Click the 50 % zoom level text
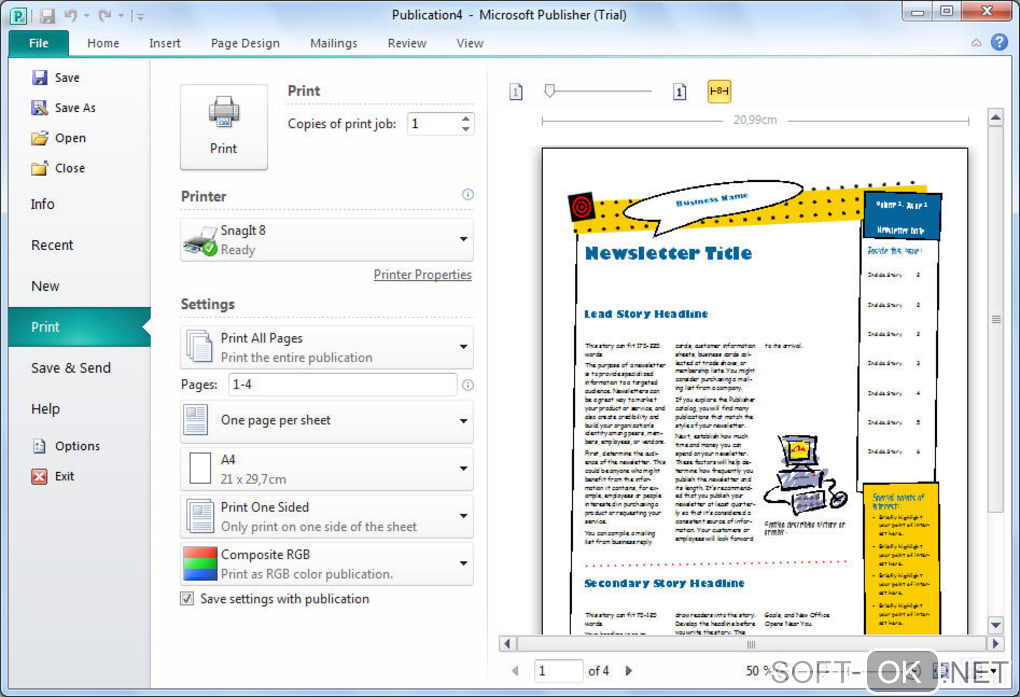 [x=758, y=670]
